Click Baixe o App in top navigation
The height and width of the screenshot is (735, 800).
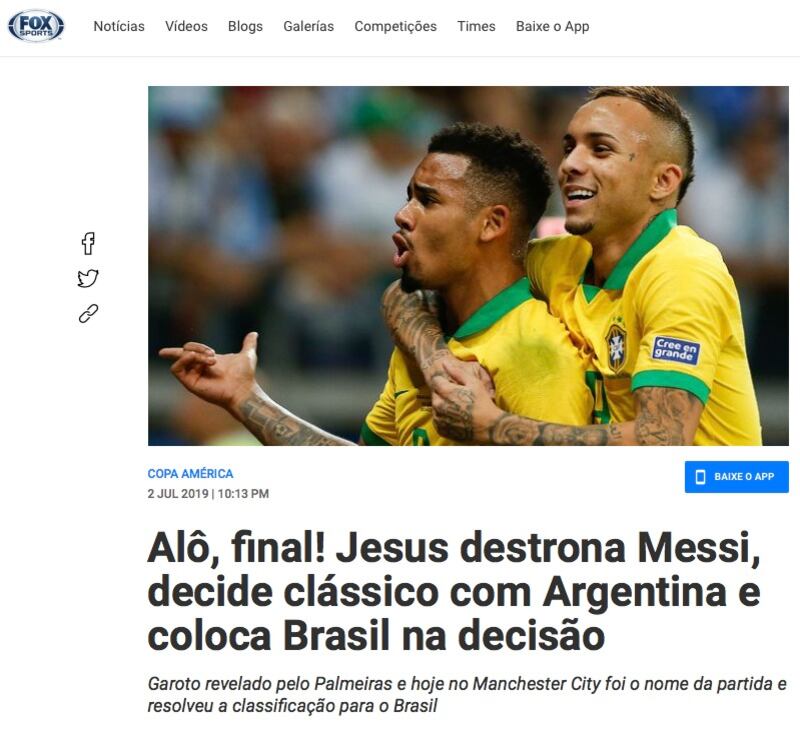point(553,27)
